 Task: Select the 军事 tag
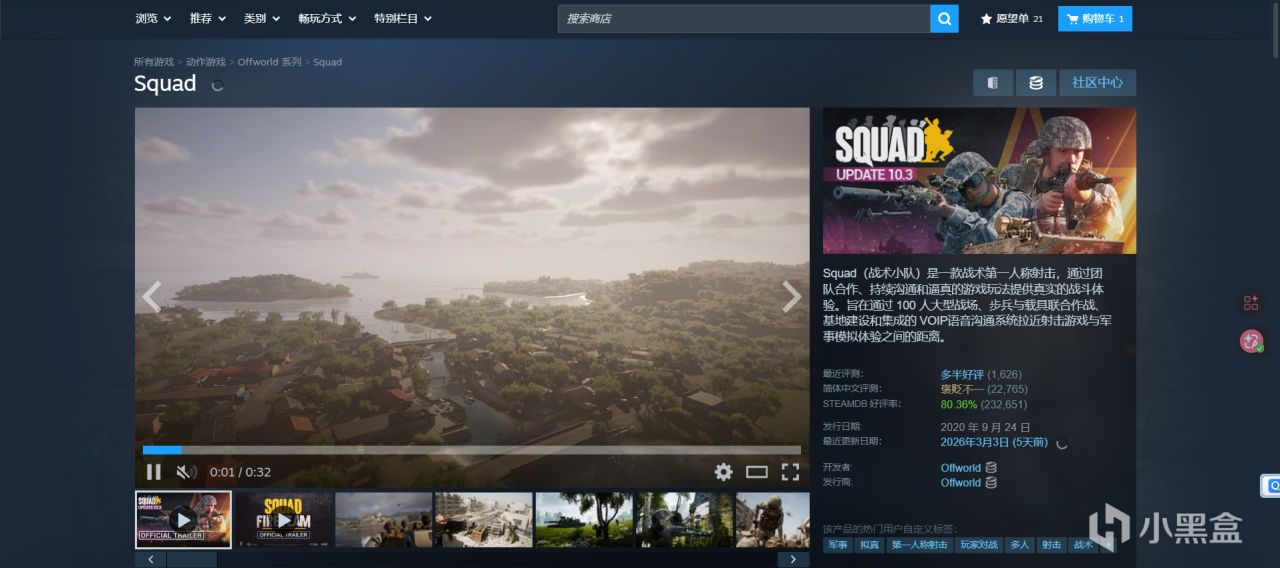pos(838,545)
